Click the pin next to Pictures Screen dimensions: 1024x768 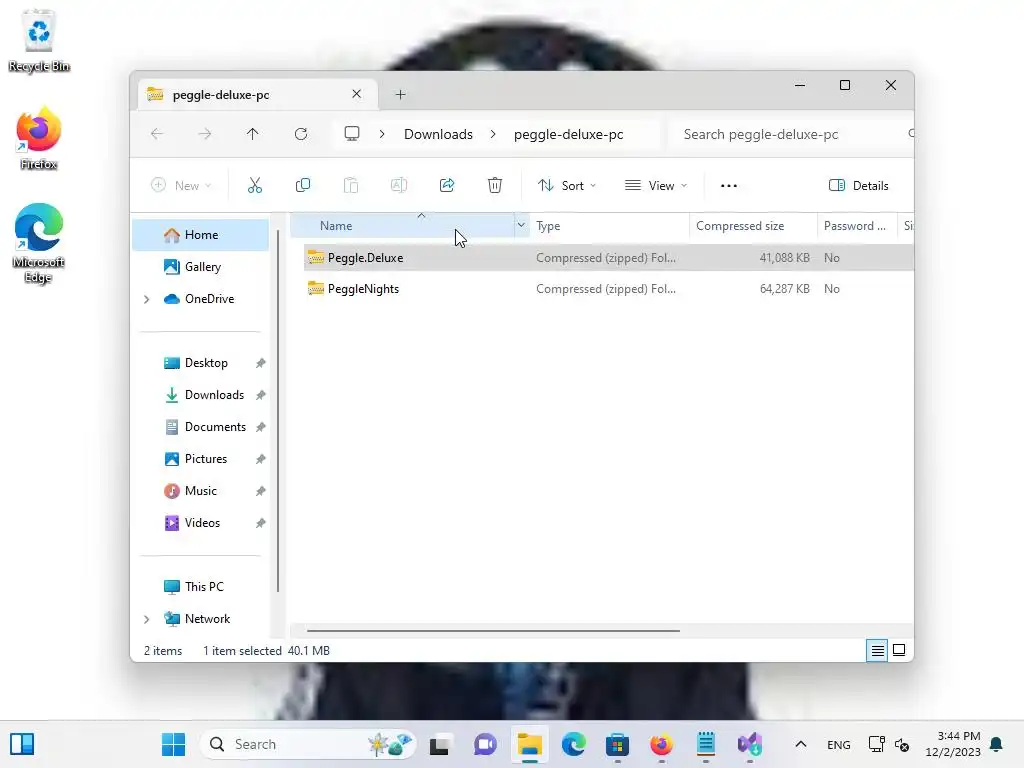coord(261,459)
